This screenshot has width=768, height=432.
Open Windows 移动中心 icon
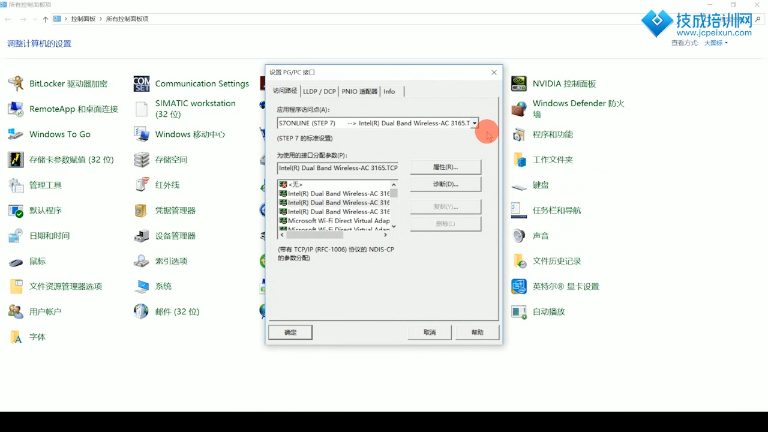pyautogui.click(x=142, y=134)
